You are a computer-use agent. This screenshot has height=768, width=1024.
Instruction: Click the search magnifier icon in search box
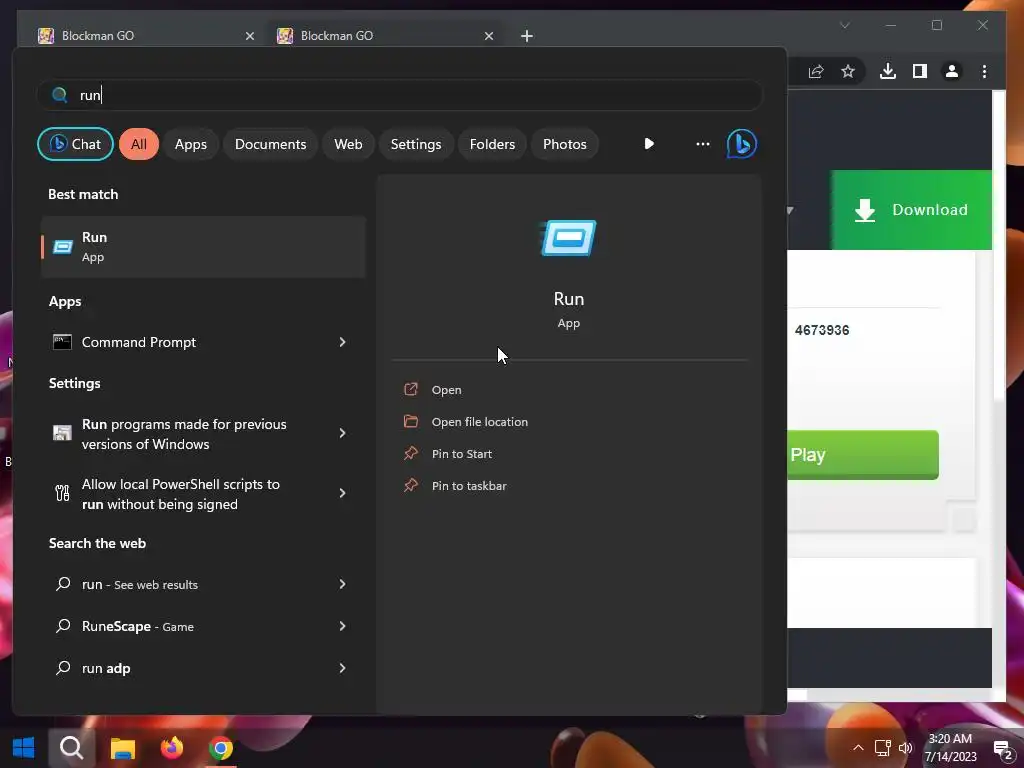[59, 95]
